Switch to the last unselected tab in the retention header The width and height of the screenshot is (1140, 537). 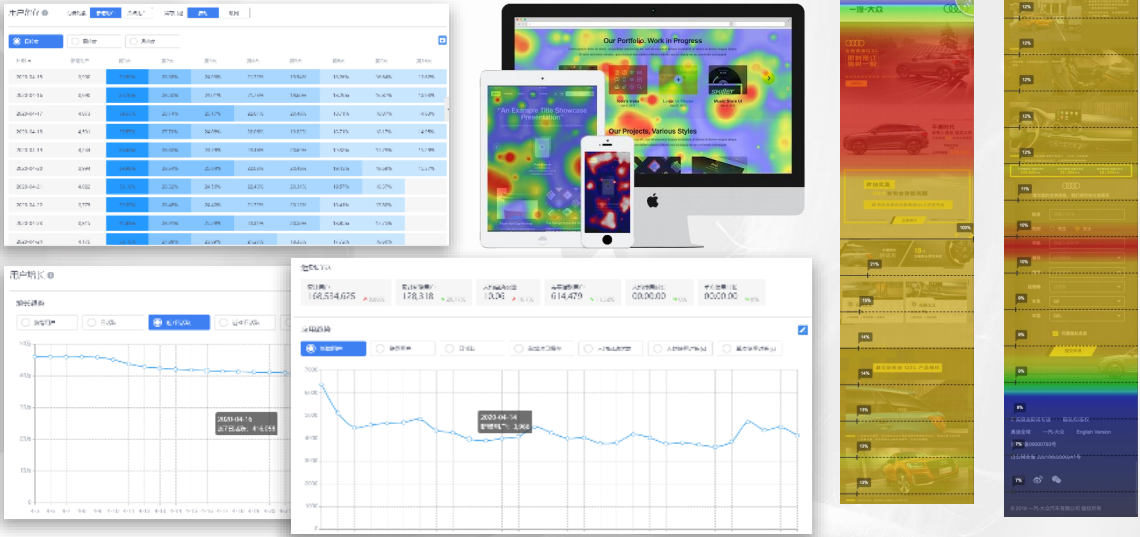click(232, 13)
